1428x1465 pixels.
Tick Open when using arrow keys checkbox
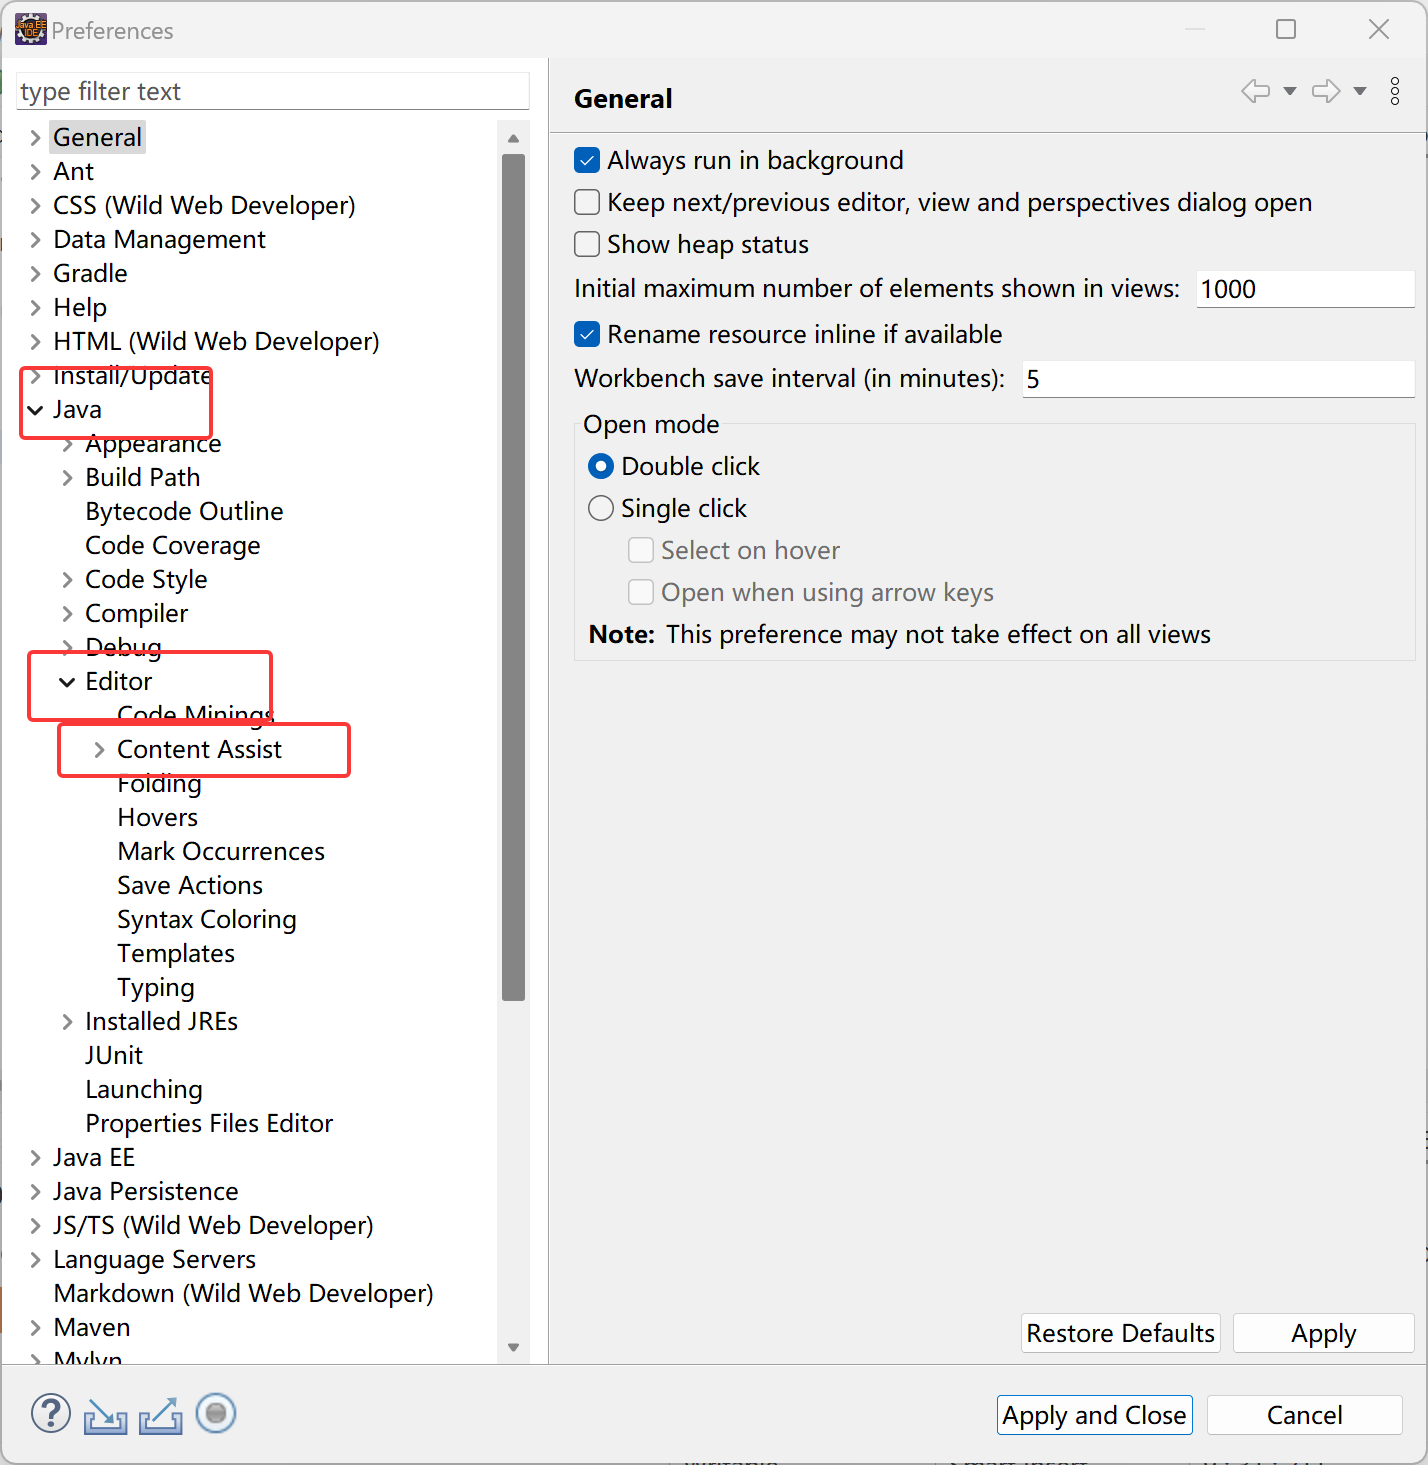[x=641, y=593]
